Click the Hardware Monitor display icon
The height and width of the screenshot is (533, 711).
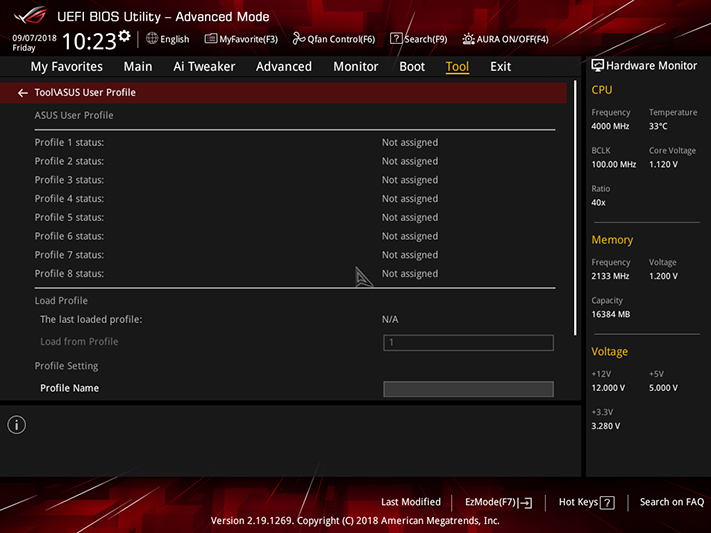click(x=598, y=65)
